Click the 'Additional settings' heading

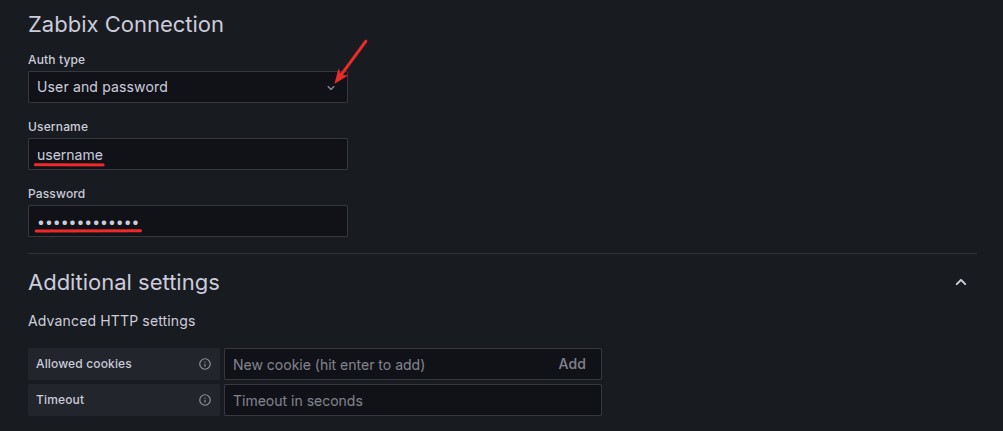124,283
